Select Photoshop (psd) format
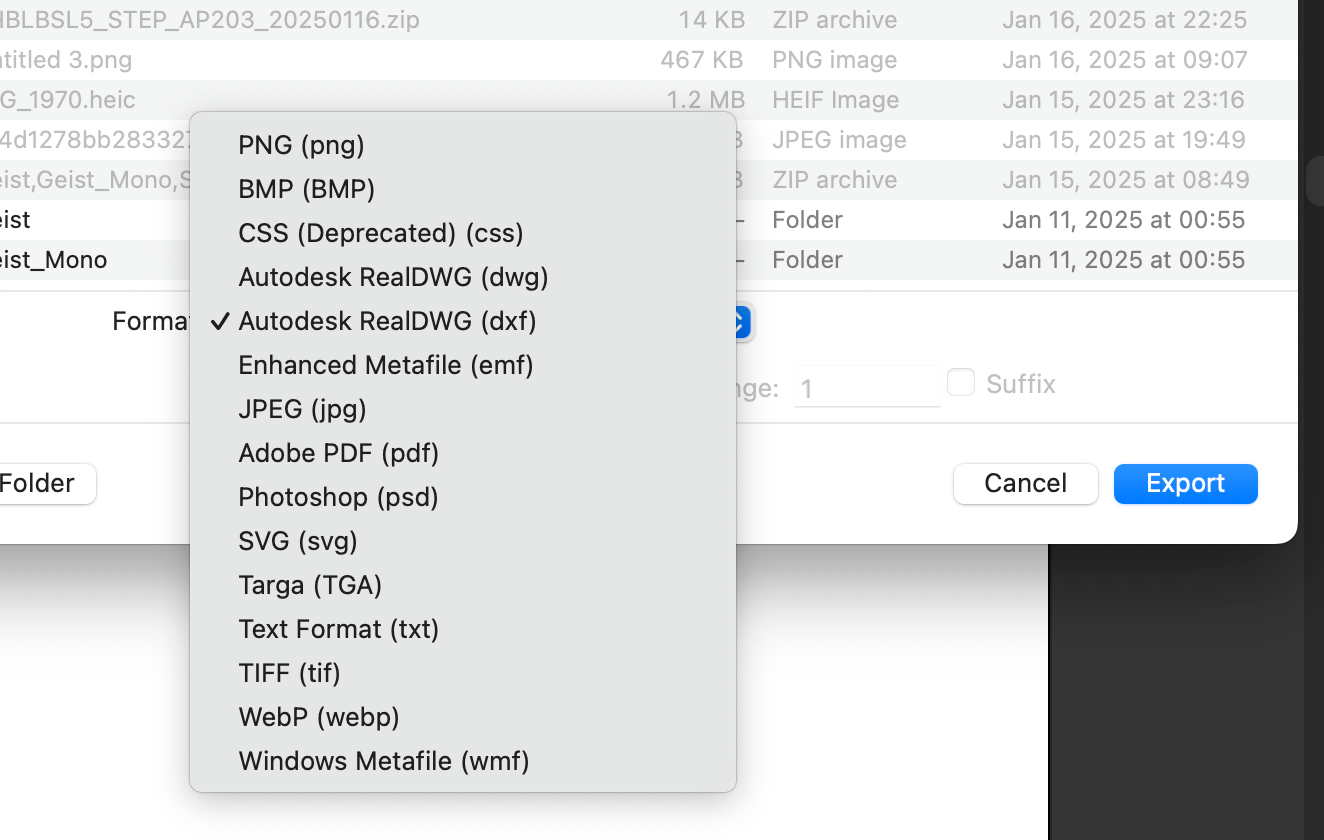Screen dimensions: 1324x840 click(338, 497)
